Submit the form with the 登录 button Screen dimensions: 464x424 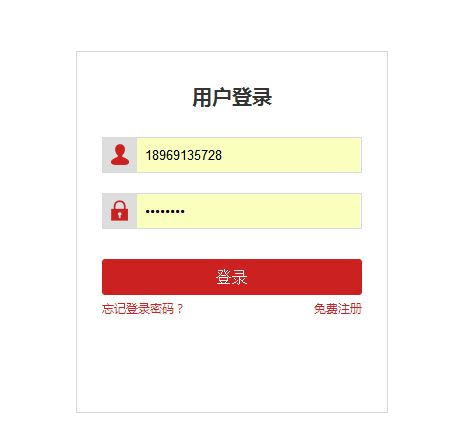tap(232, 277)
